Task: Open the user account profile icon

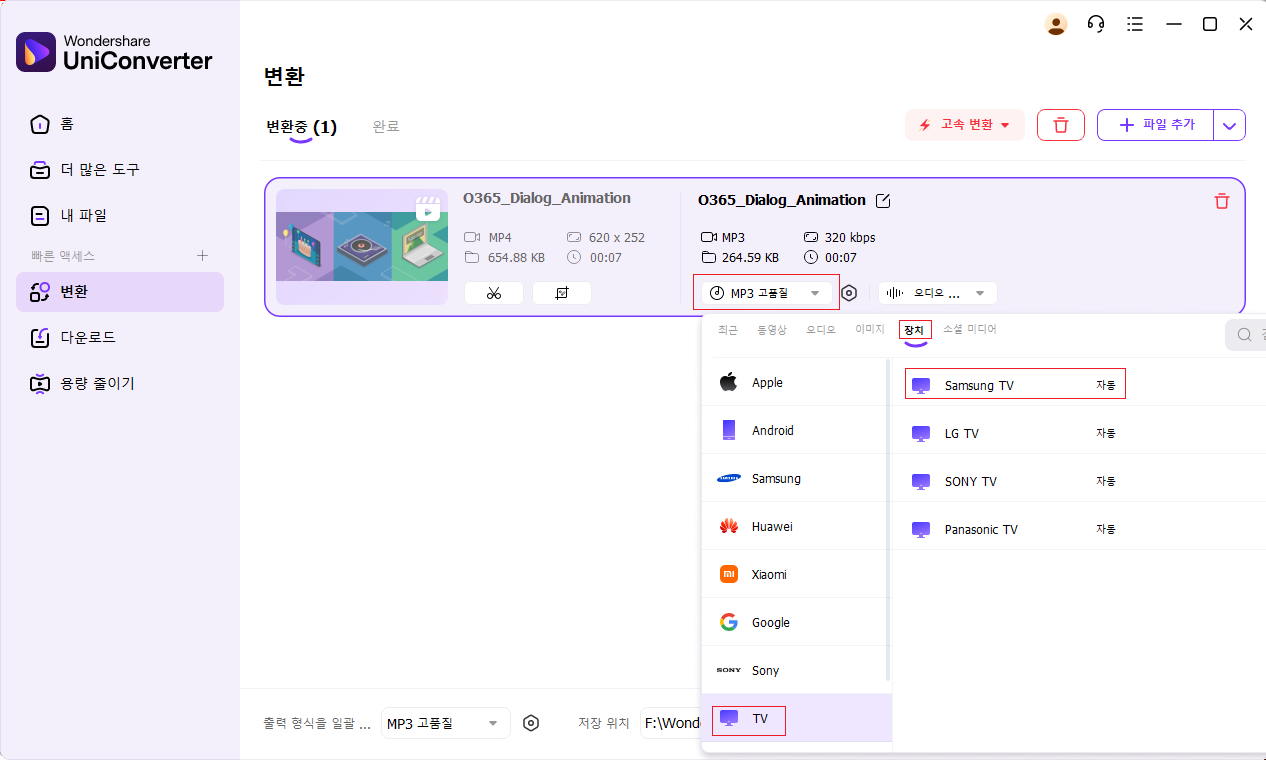Action: click(1056, 25)
